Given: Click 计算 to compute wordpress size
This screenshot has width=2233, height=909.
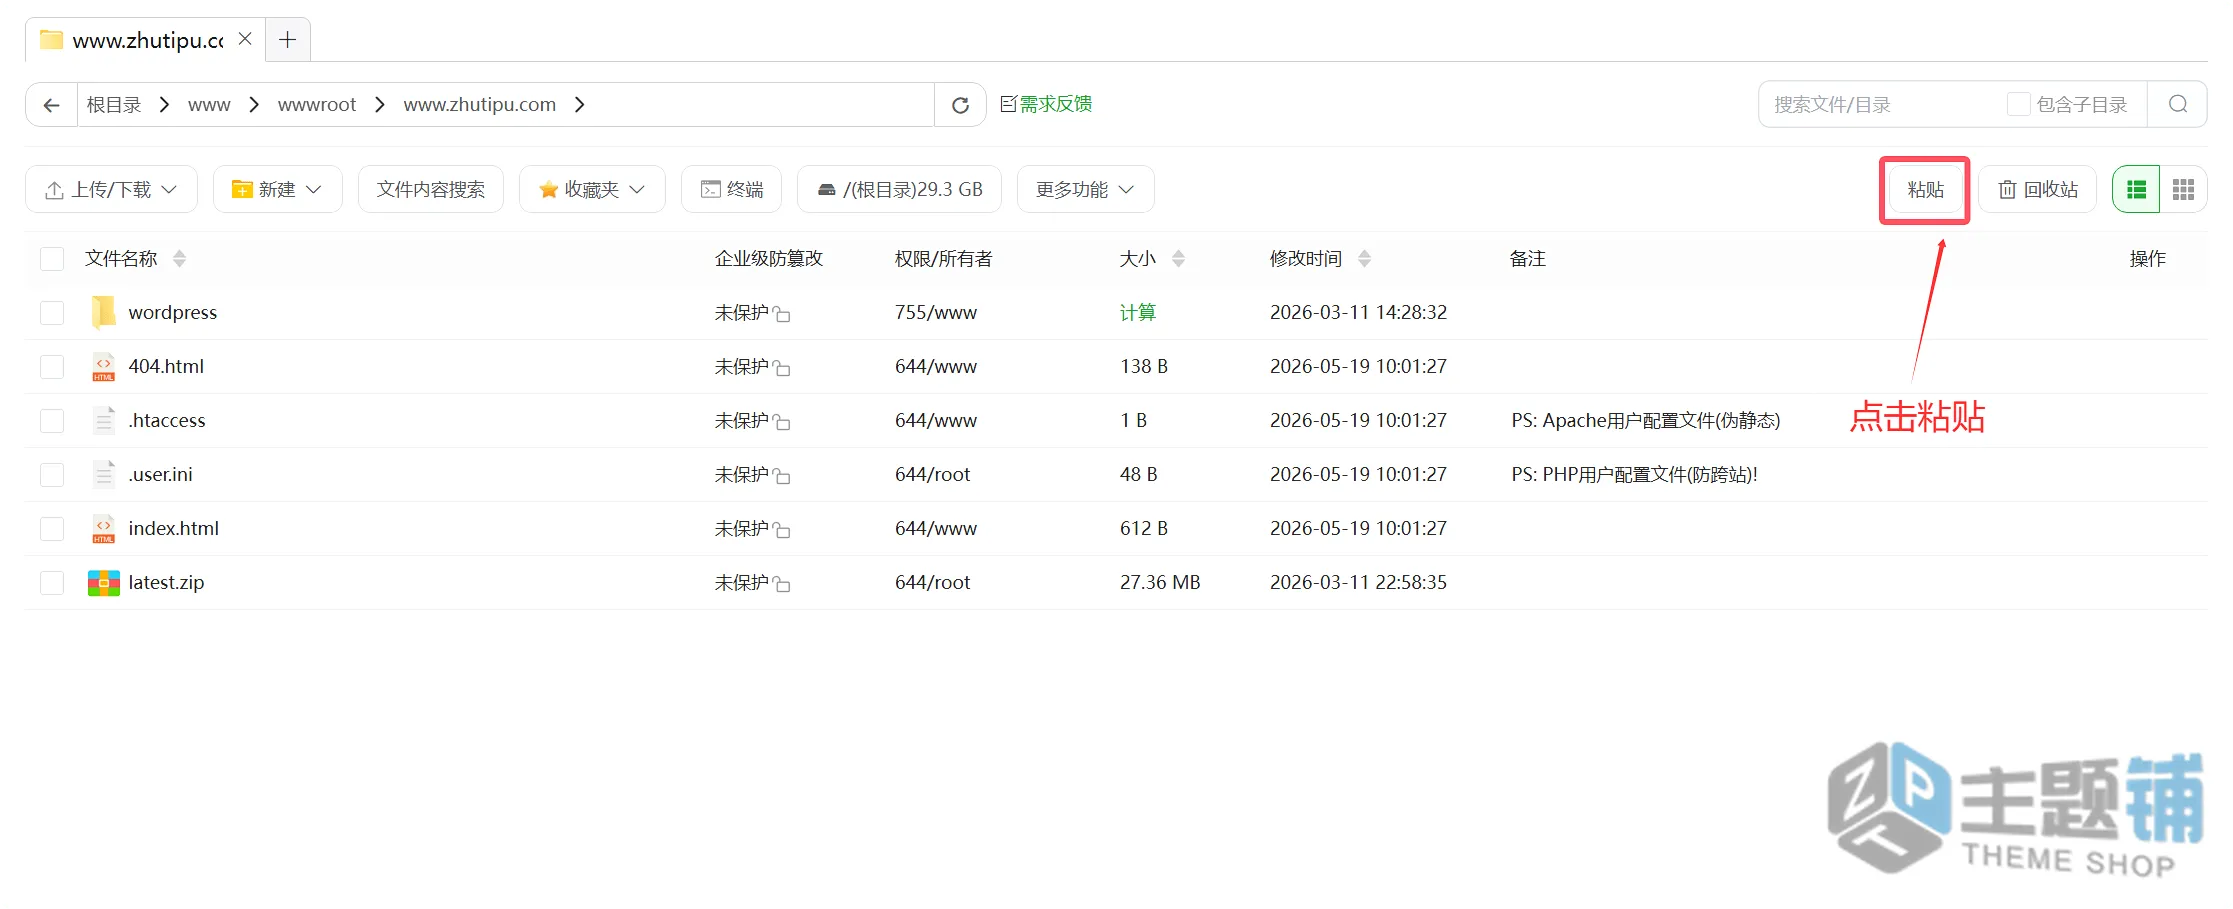Looking at the screenshot, I should 1138,312.
